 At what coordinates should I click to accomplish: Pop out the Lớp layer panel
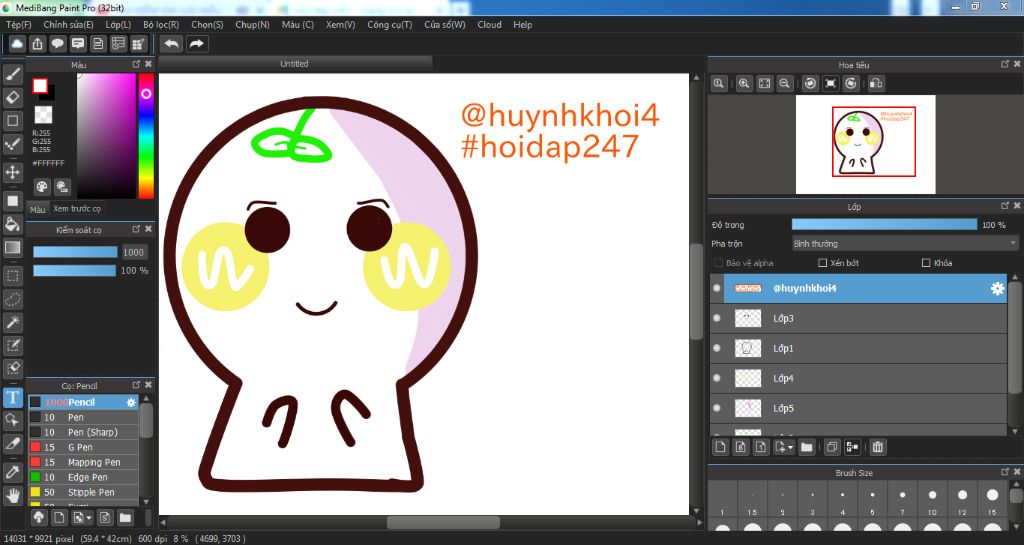coord(1004,206)
